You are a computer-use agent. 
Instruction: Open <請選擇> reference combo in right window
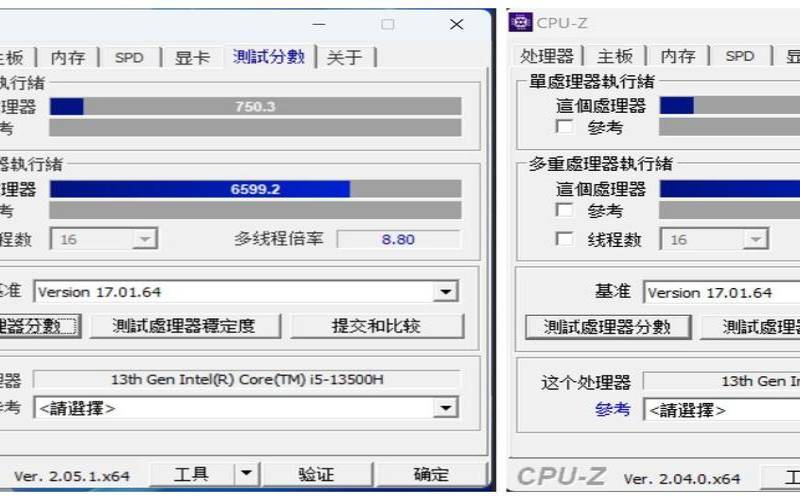point(721,410)
